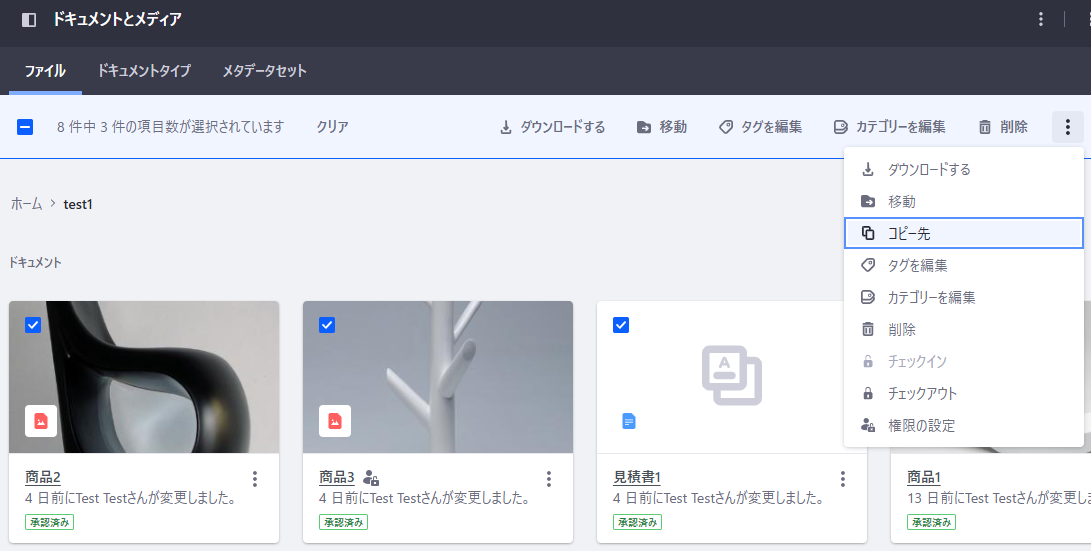Click the 承認済み status badge on 見積書1
This screenshot has height=551, width=1091.
tap(637, 522)
